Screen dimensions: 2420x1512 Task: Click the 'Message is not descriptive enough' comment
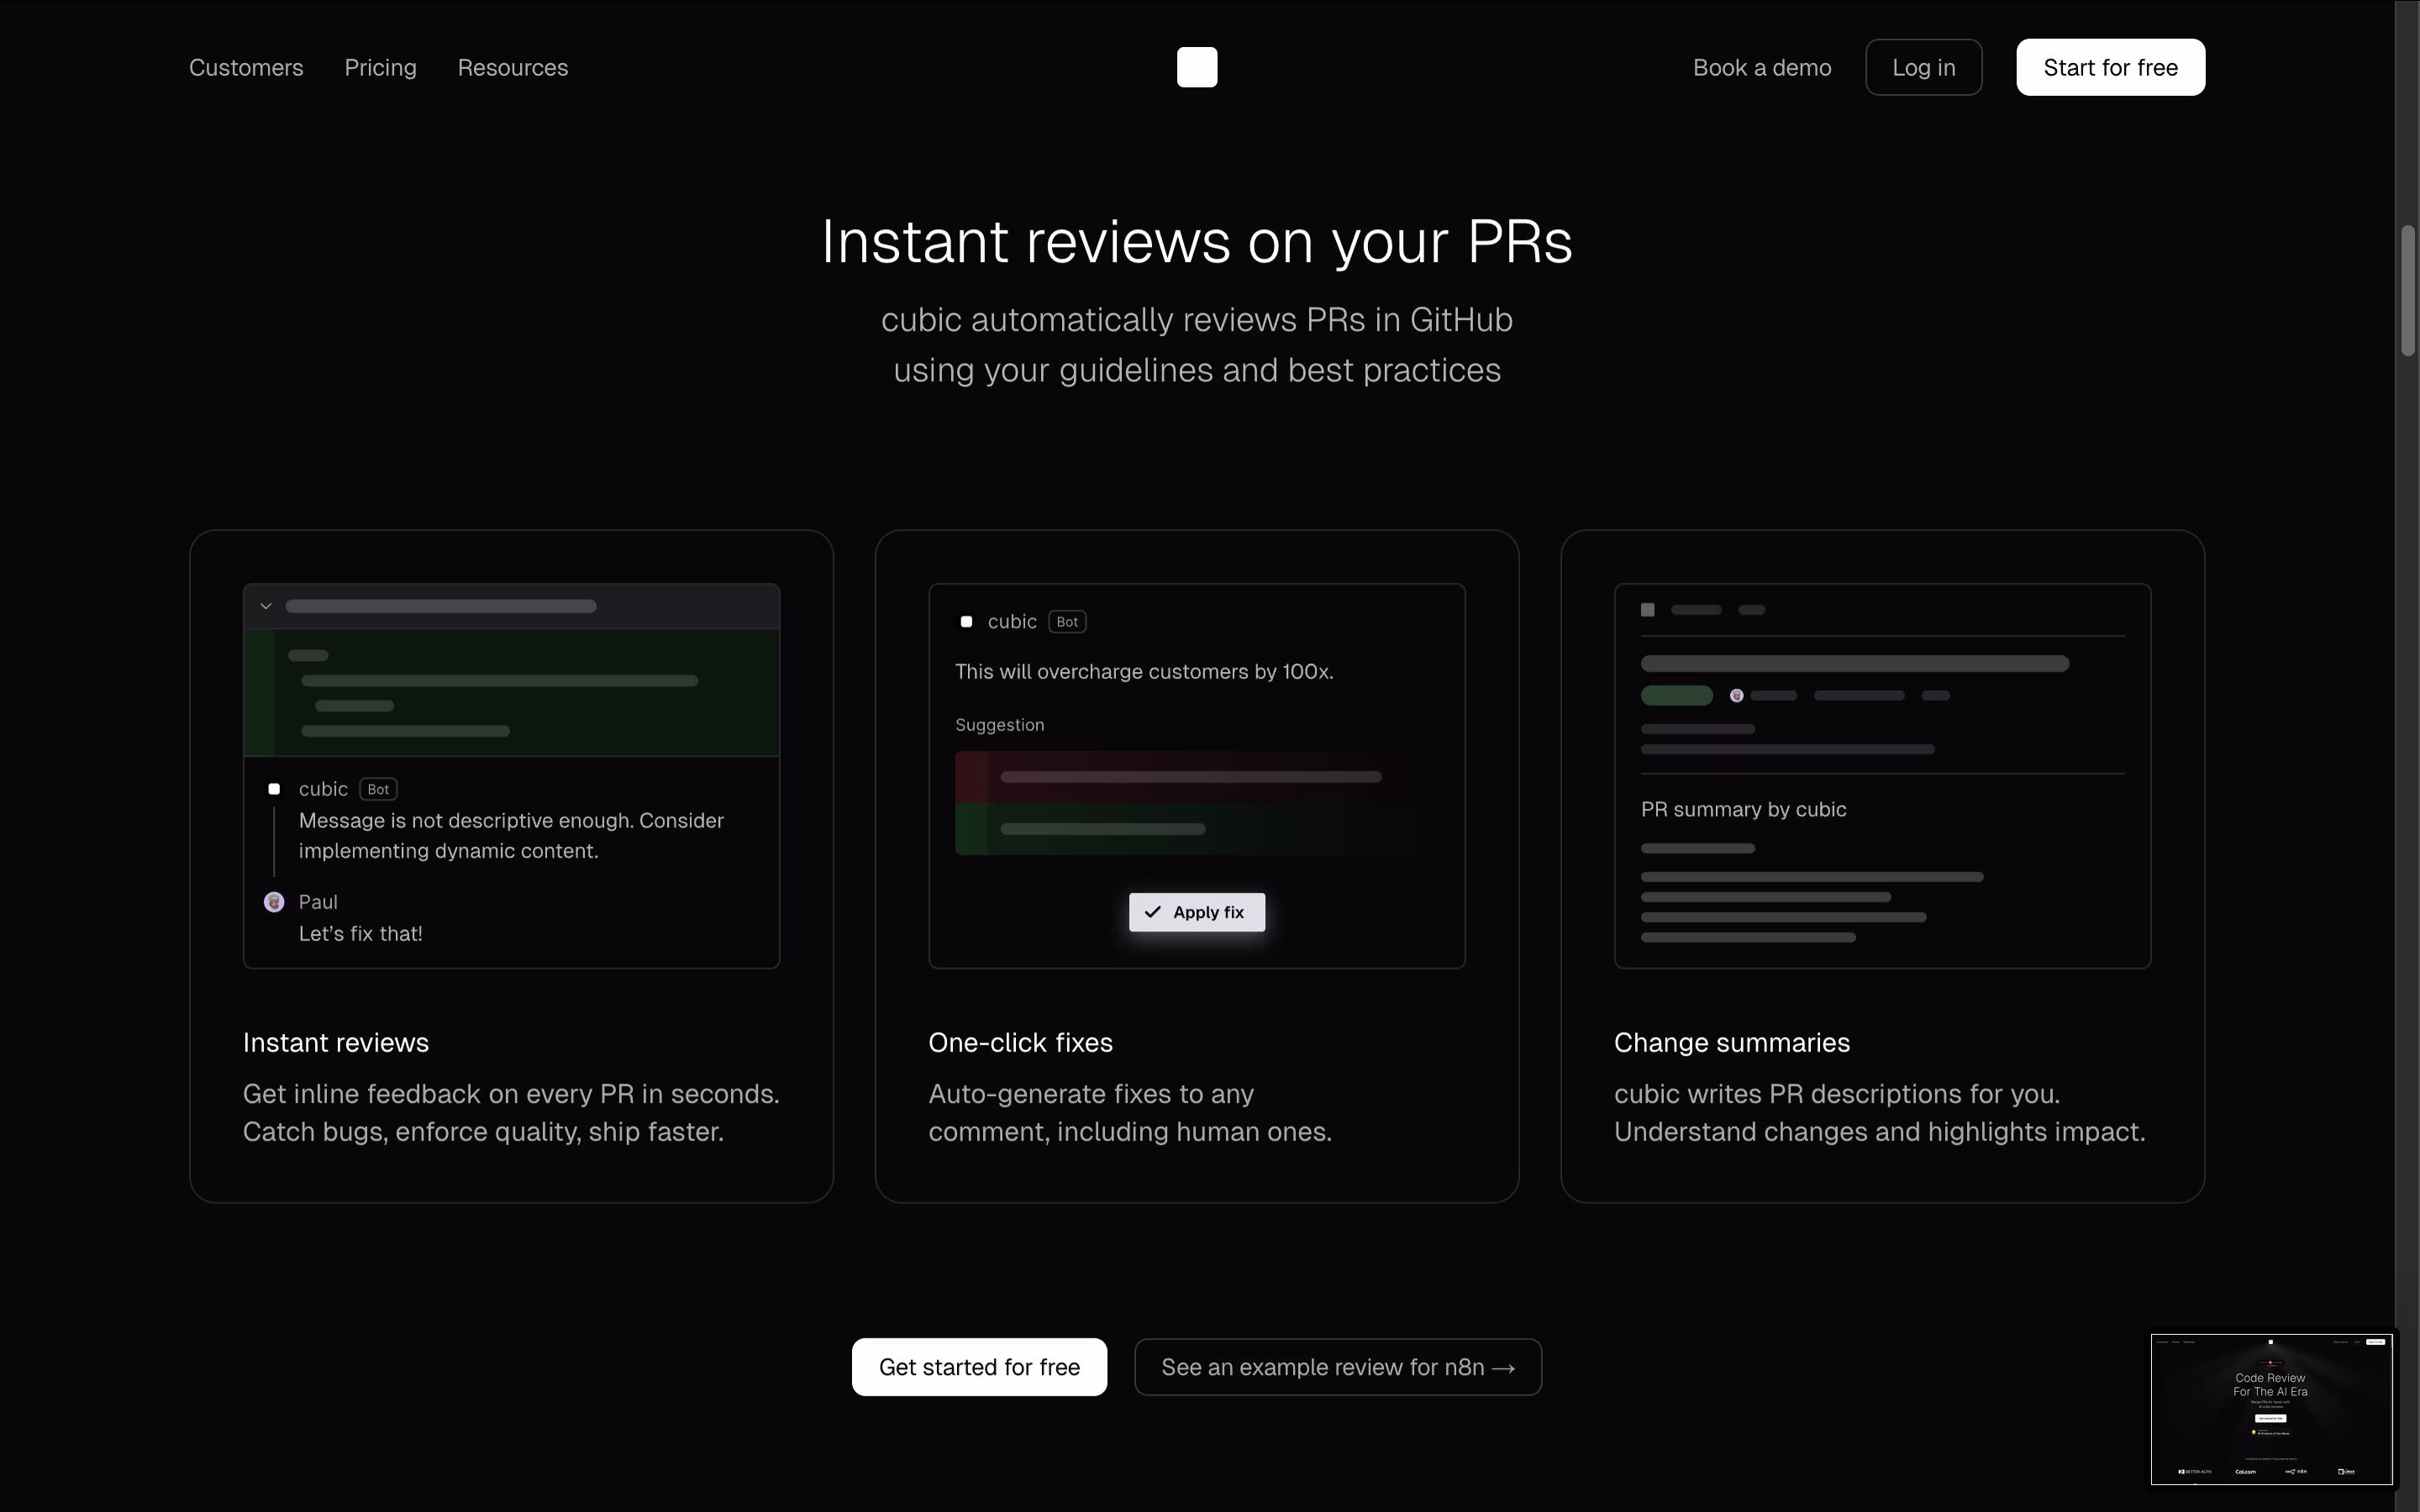(511, 835)
